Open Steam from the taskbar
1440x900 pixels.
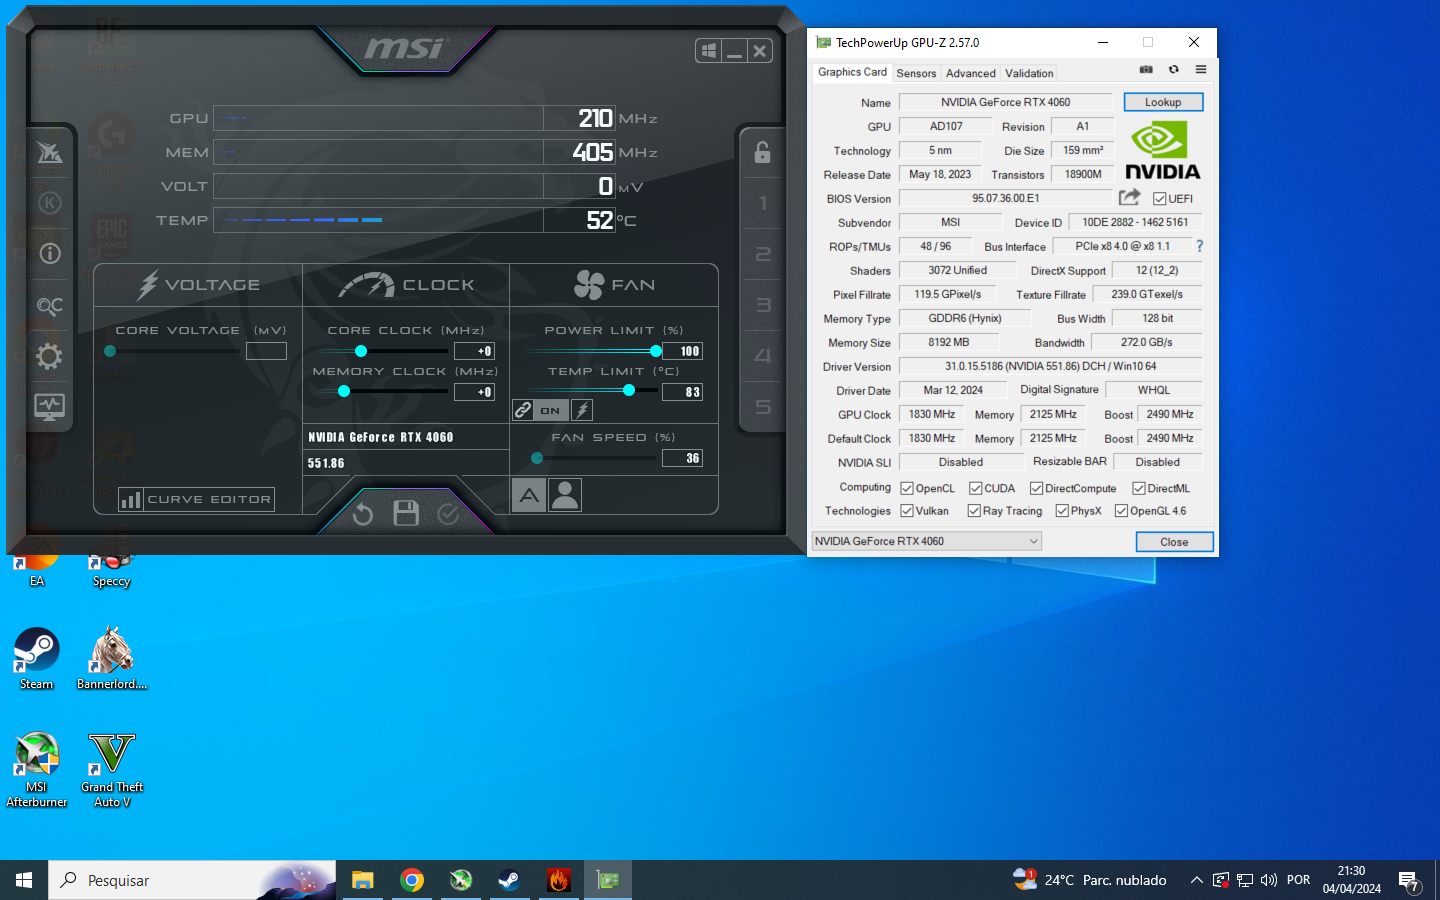(509, 880)
